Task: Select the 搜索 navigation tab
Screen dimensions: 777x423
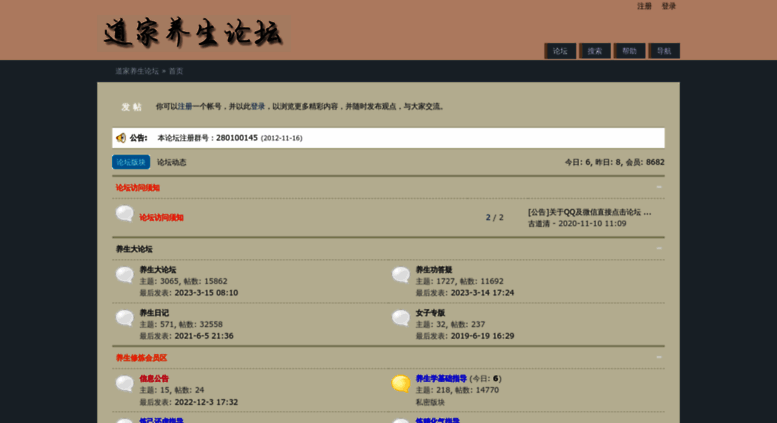Action: tap(595, 51)
